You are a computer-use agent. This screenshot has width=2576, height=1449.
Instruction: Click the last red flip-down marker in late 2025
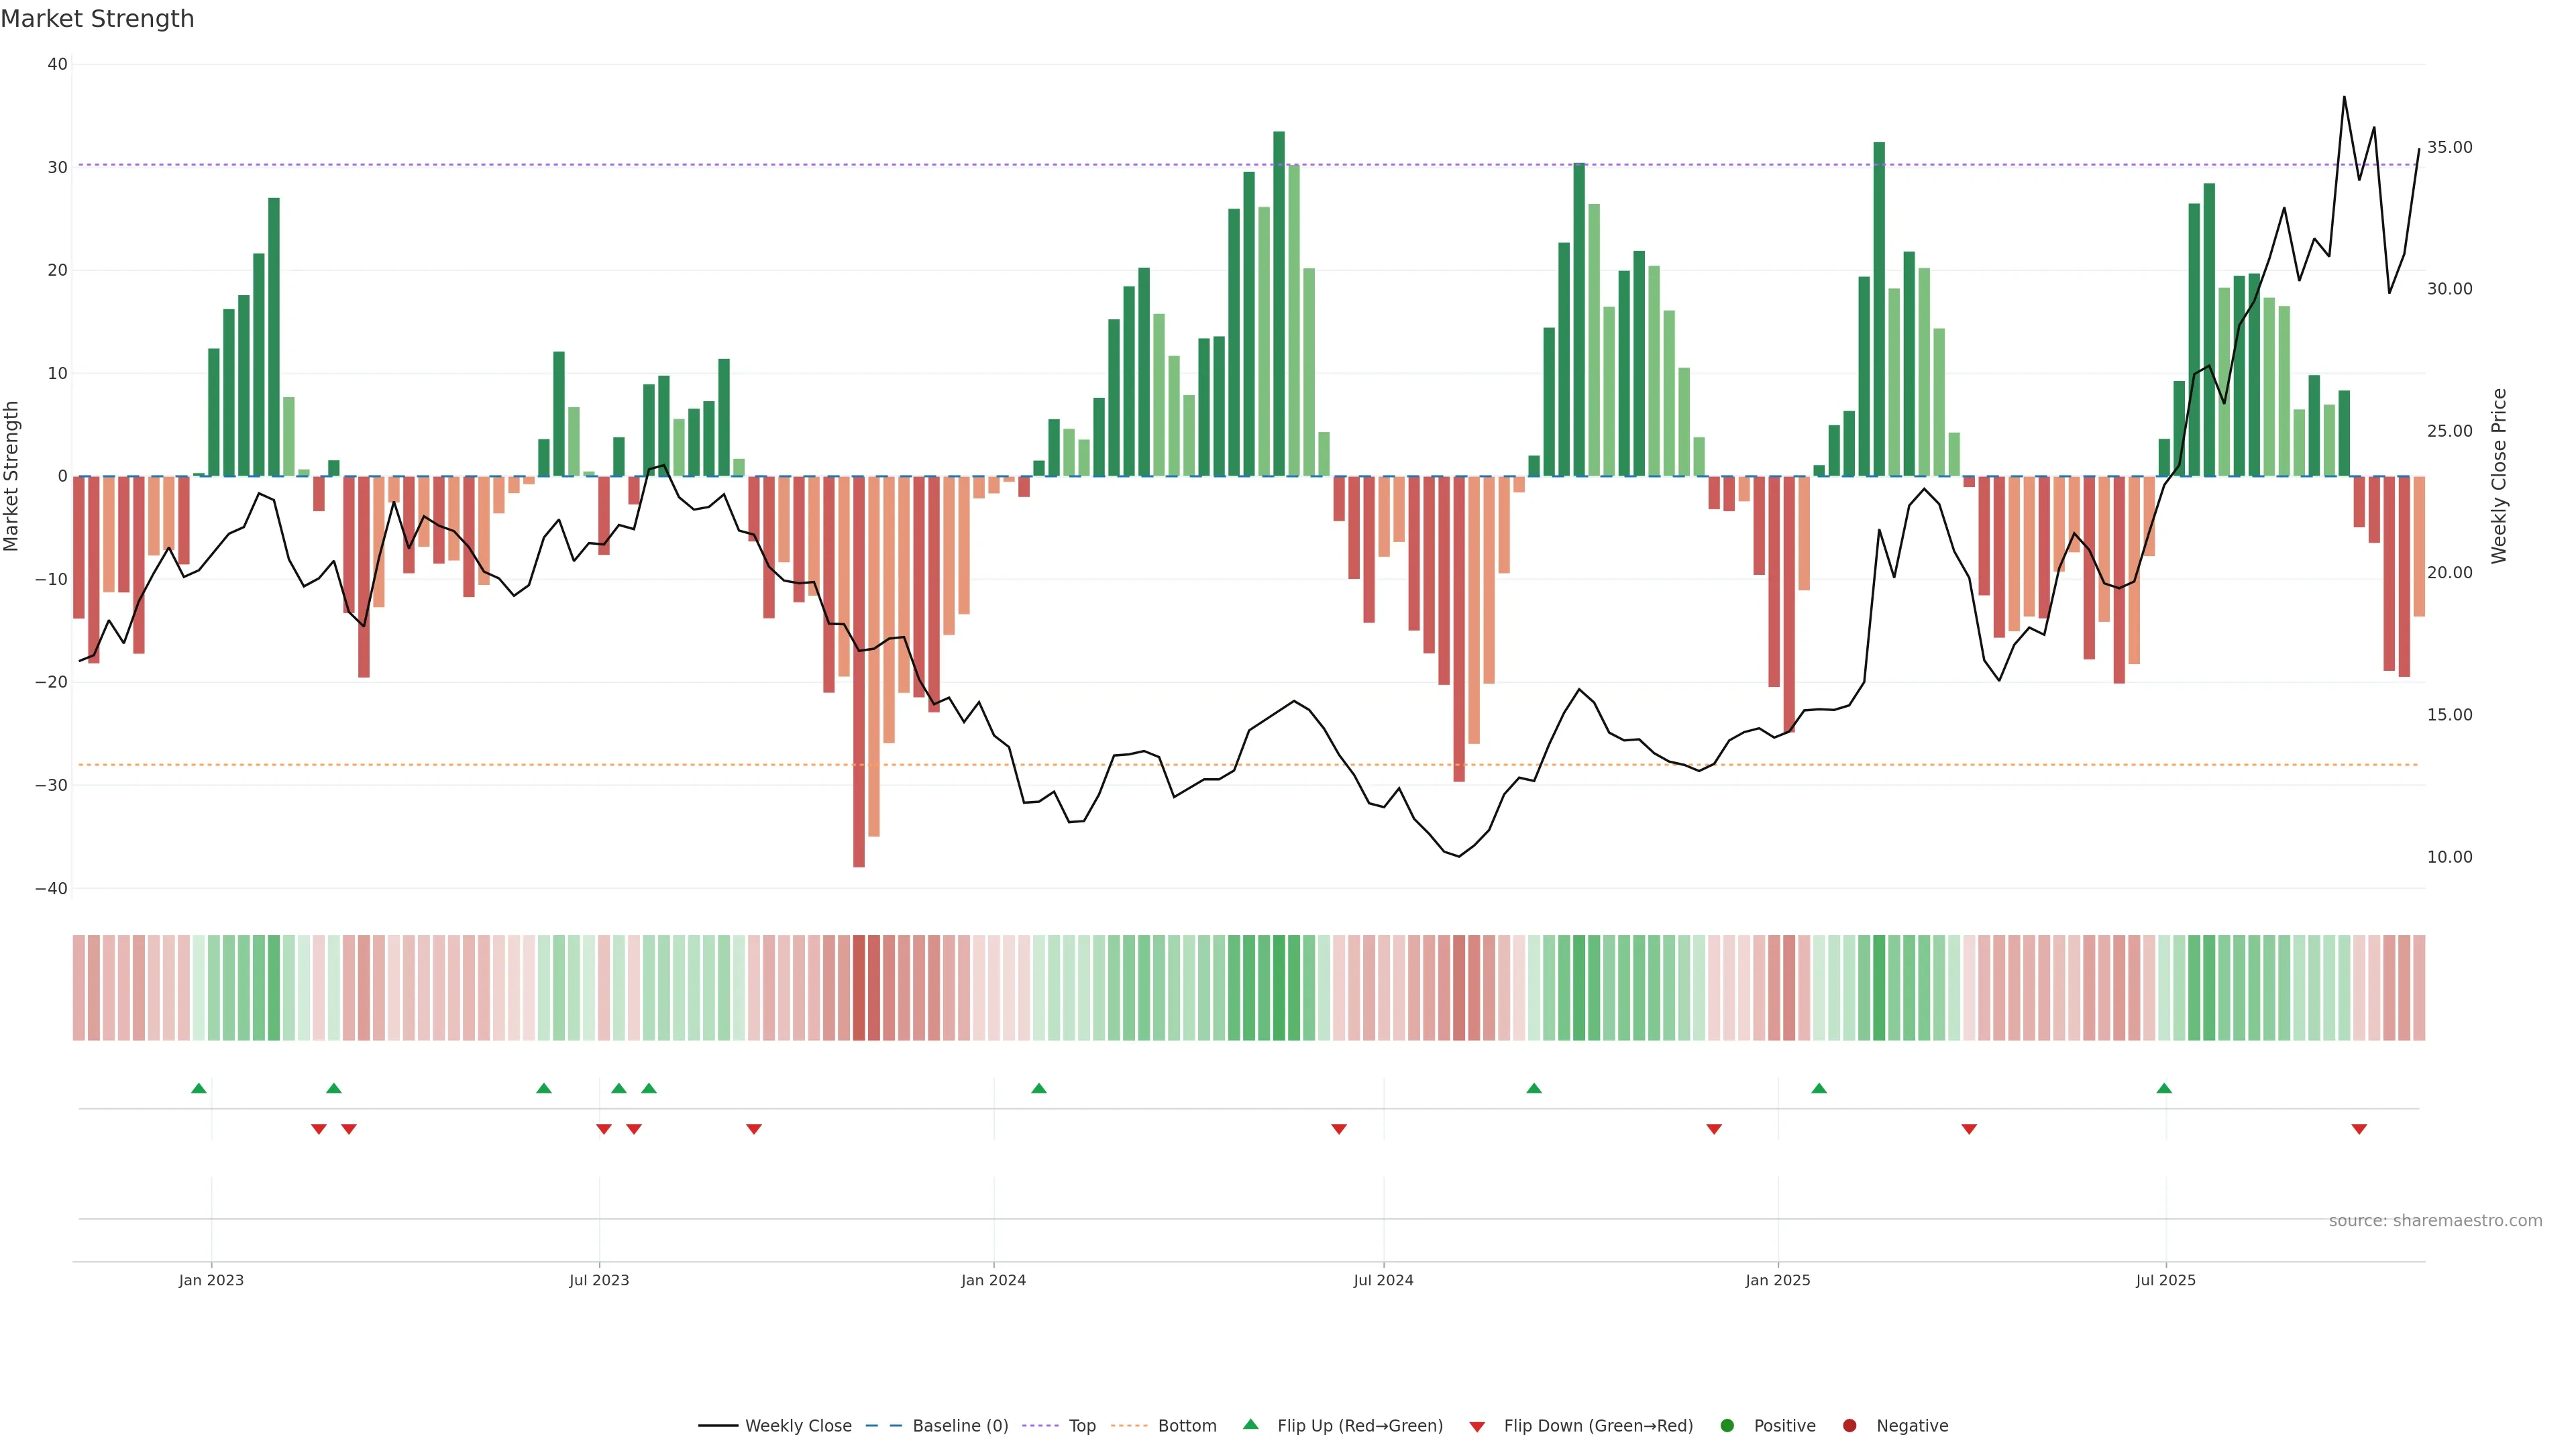[2359, 1129]
